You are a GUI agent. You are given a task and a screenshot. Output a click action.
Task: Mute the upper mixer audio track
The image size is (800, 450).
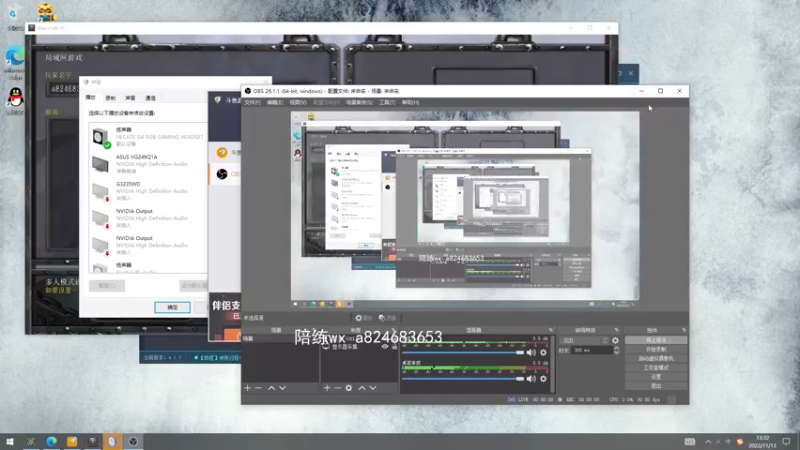pos(531,353)
